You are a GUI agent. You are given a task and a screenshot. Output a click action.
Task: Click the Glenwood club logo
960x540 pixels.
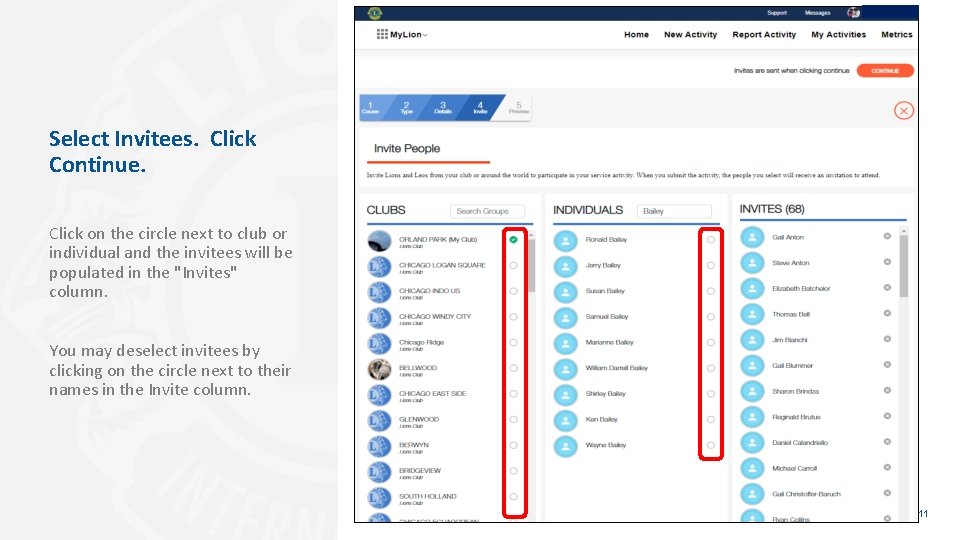(x=379, y=421)
